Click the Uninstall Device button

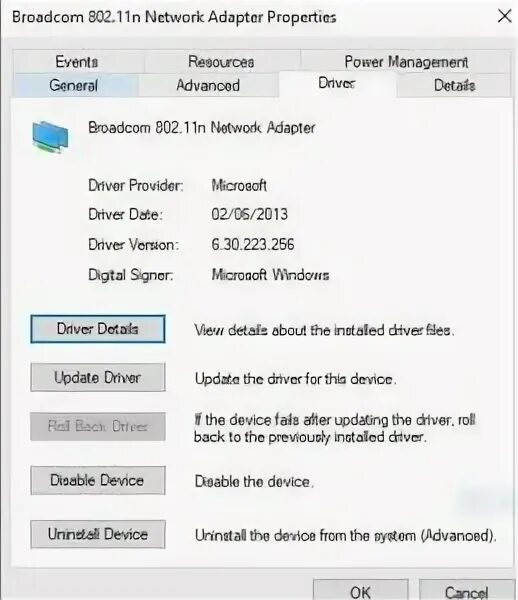[x=98, y=534]
